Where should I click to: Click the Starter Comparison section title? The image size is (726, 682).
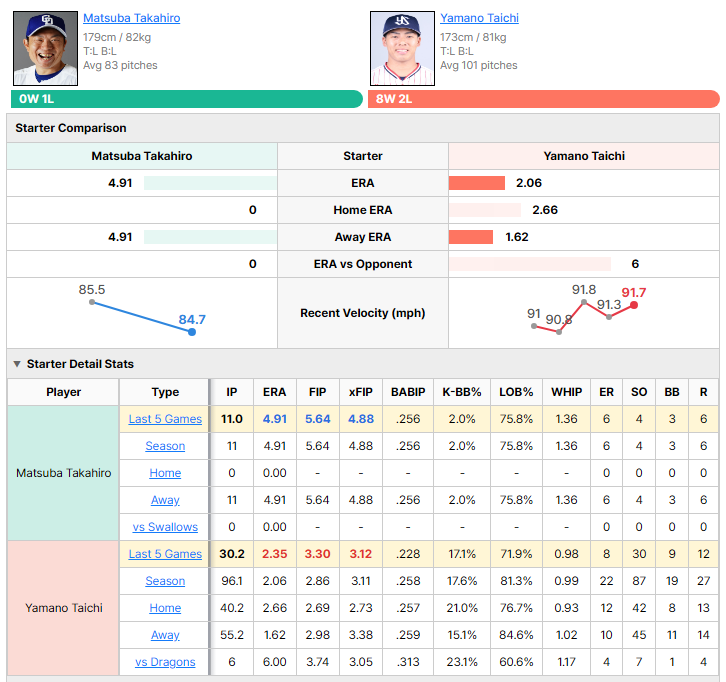point(71,128)
